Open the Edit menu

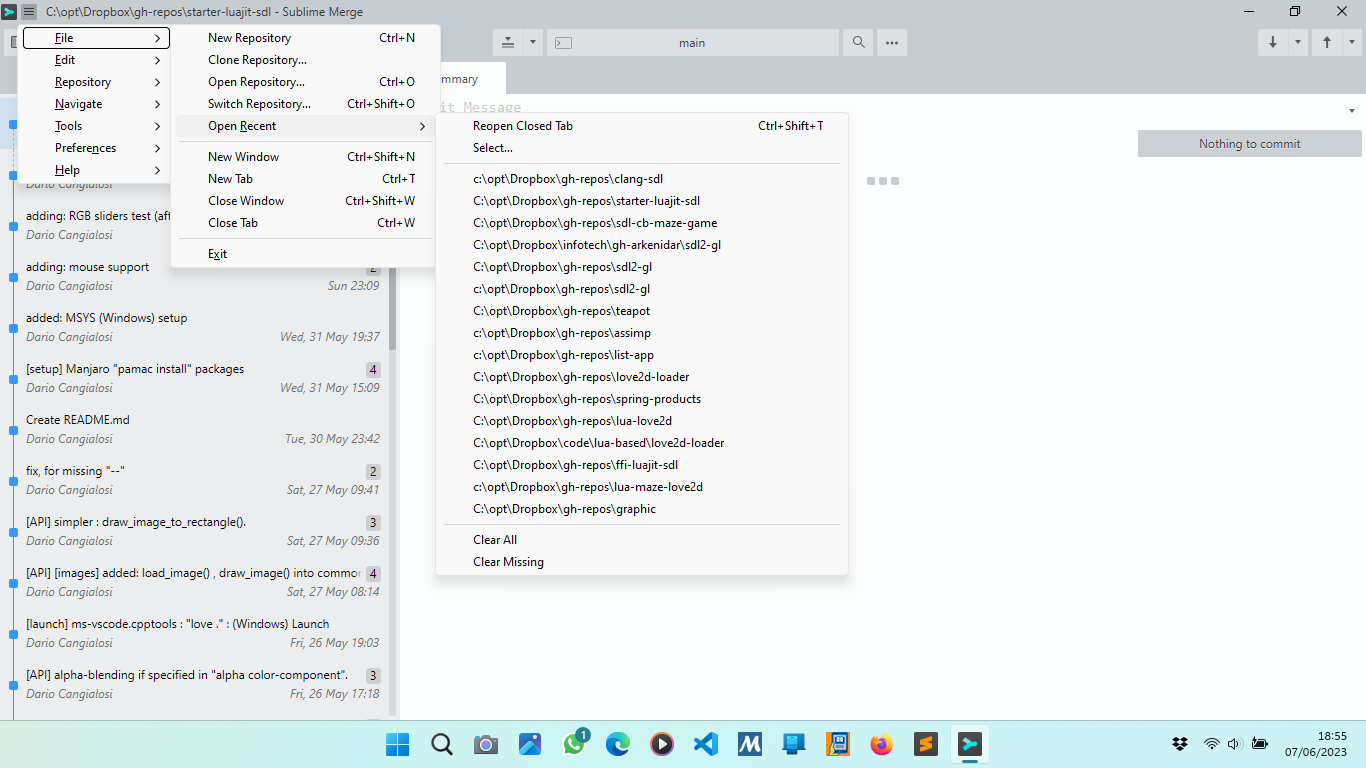(96, 60)
